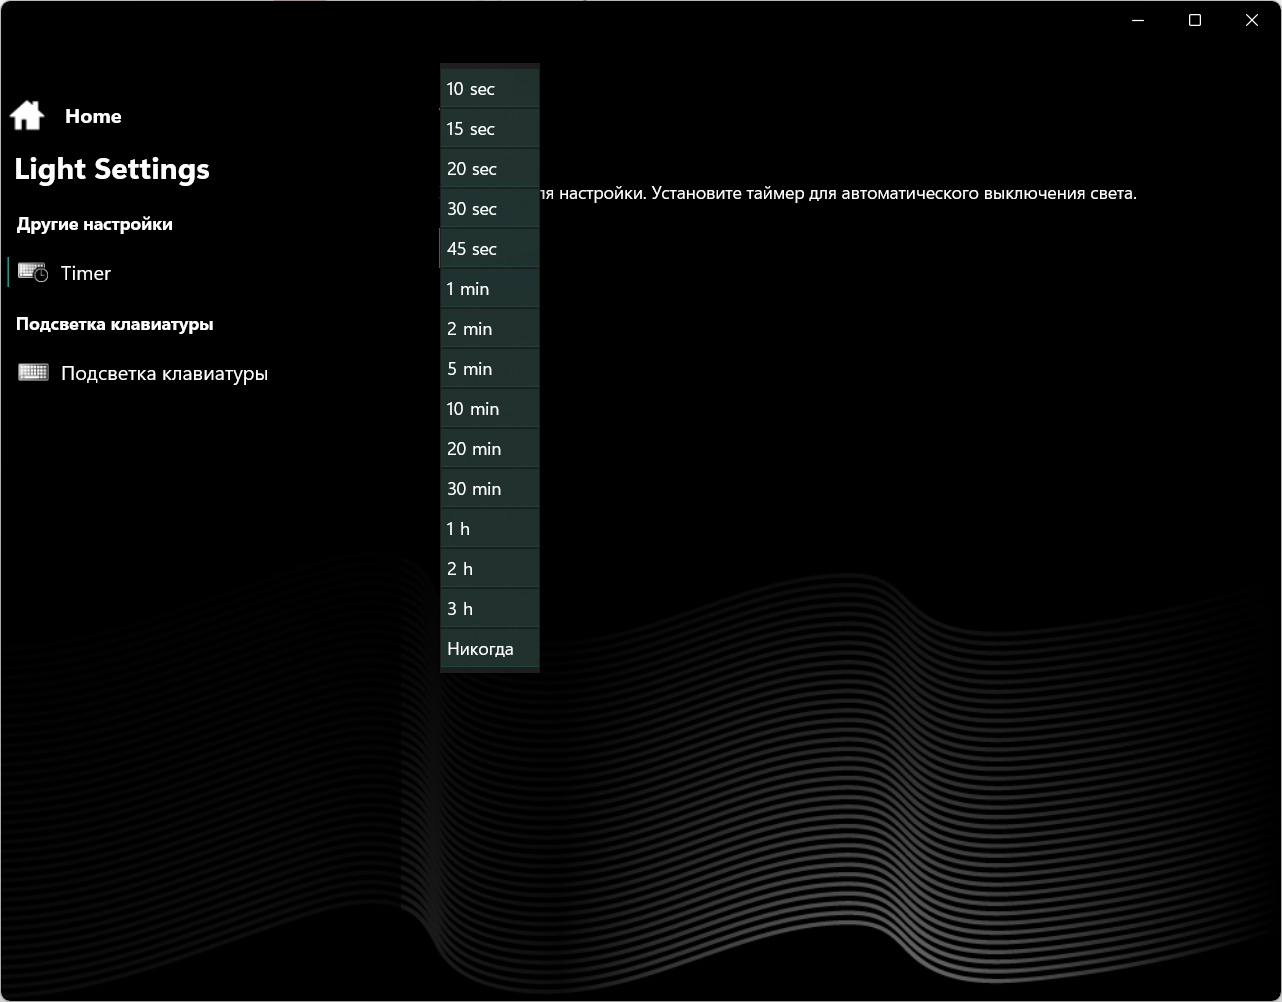1282x1002 pixels.
Task: Set timer to 10 min
Action: click(490, 409)
